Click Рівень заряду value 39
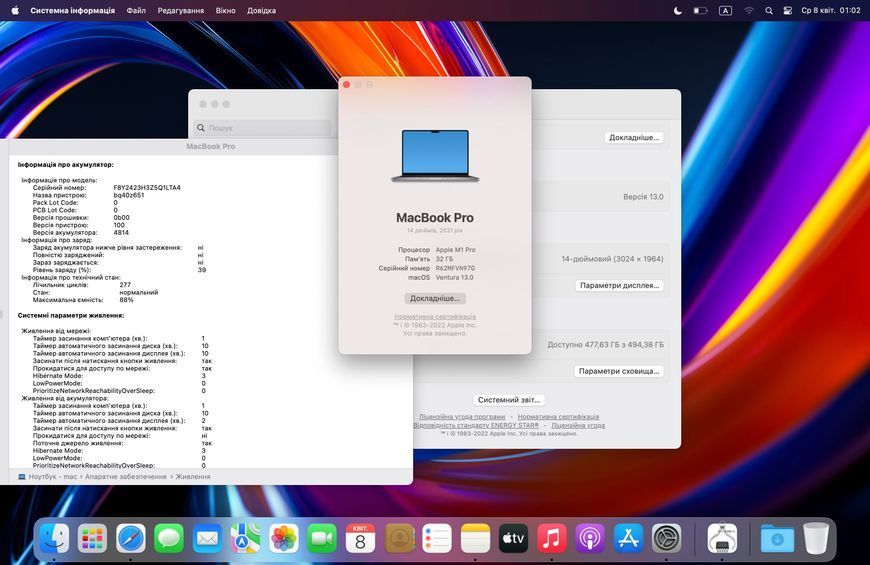 tap(202, 270)
